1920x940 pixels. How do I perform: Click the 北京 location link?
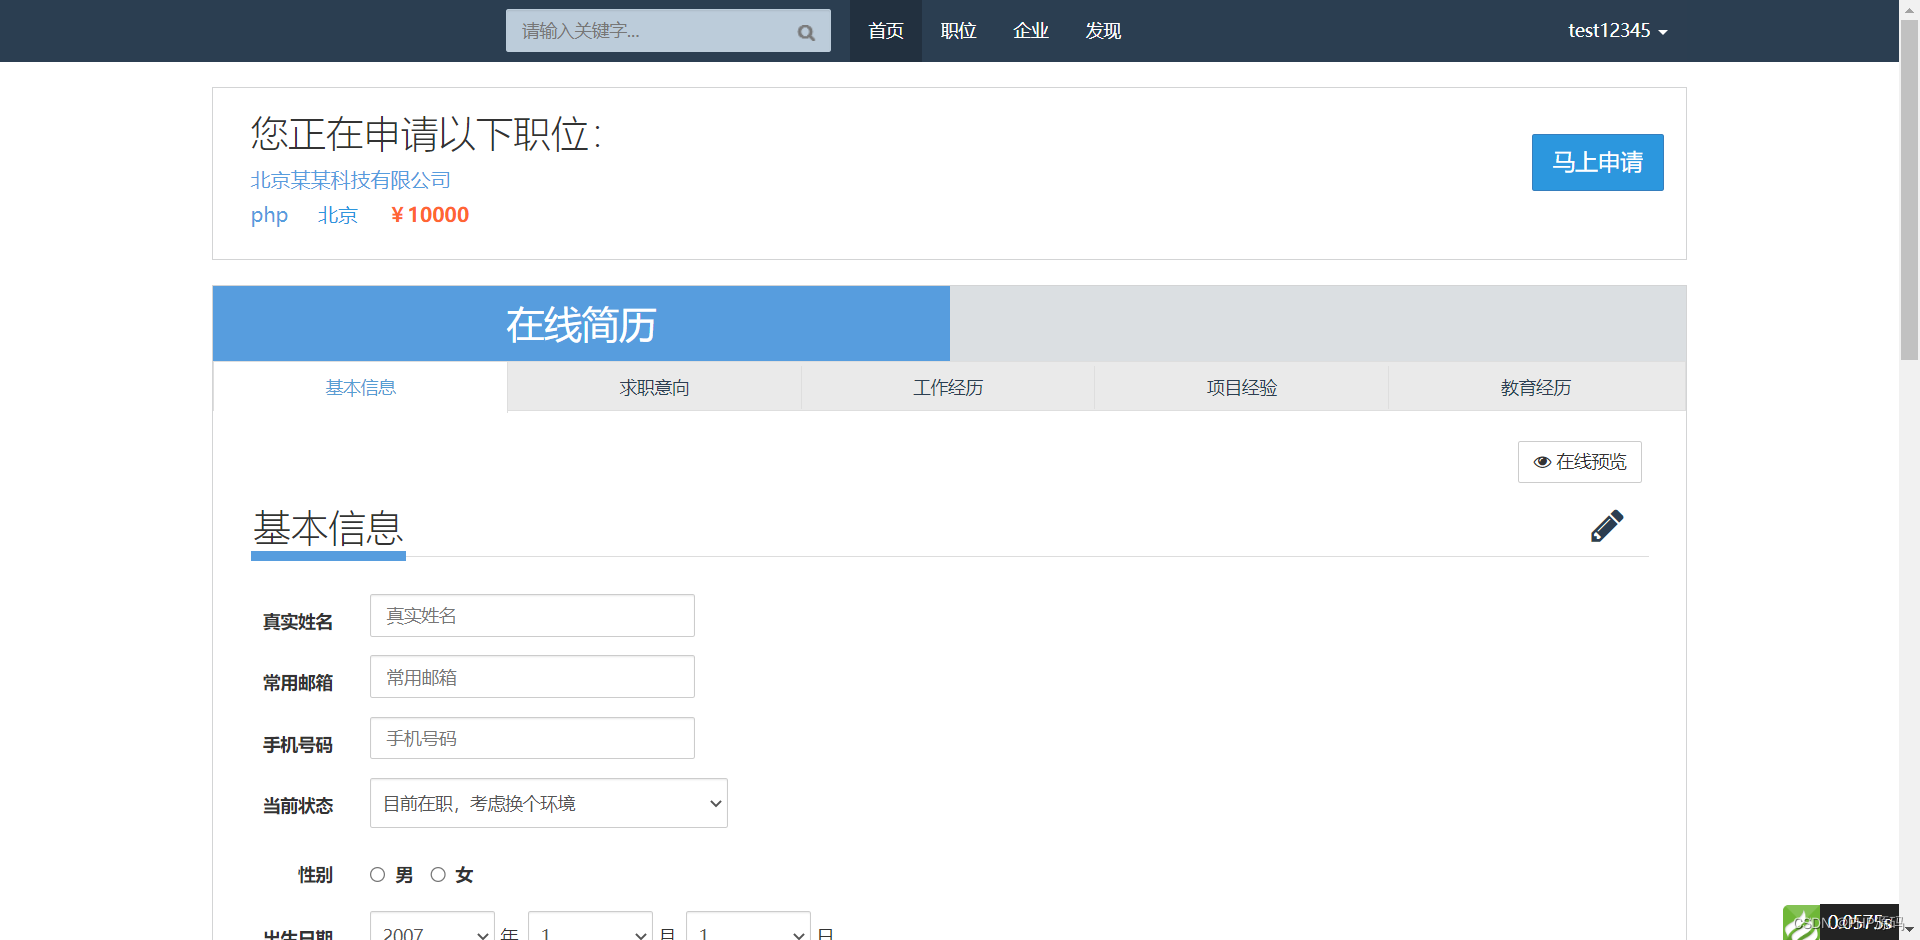tap(338, 215)
